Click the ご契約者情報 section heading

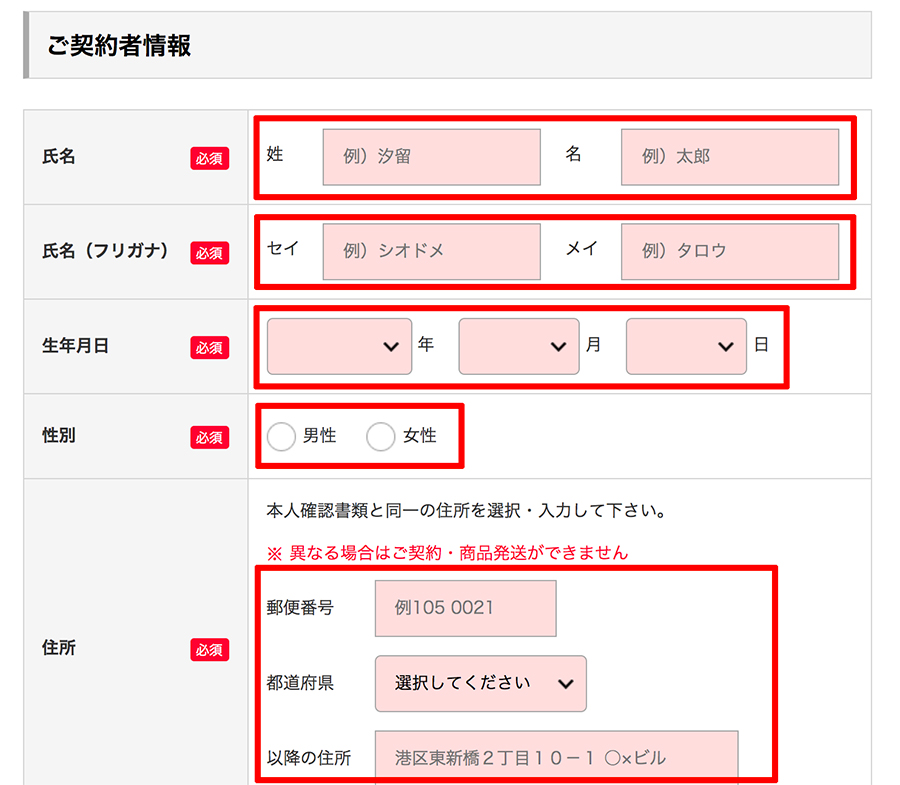pos(119,46)
